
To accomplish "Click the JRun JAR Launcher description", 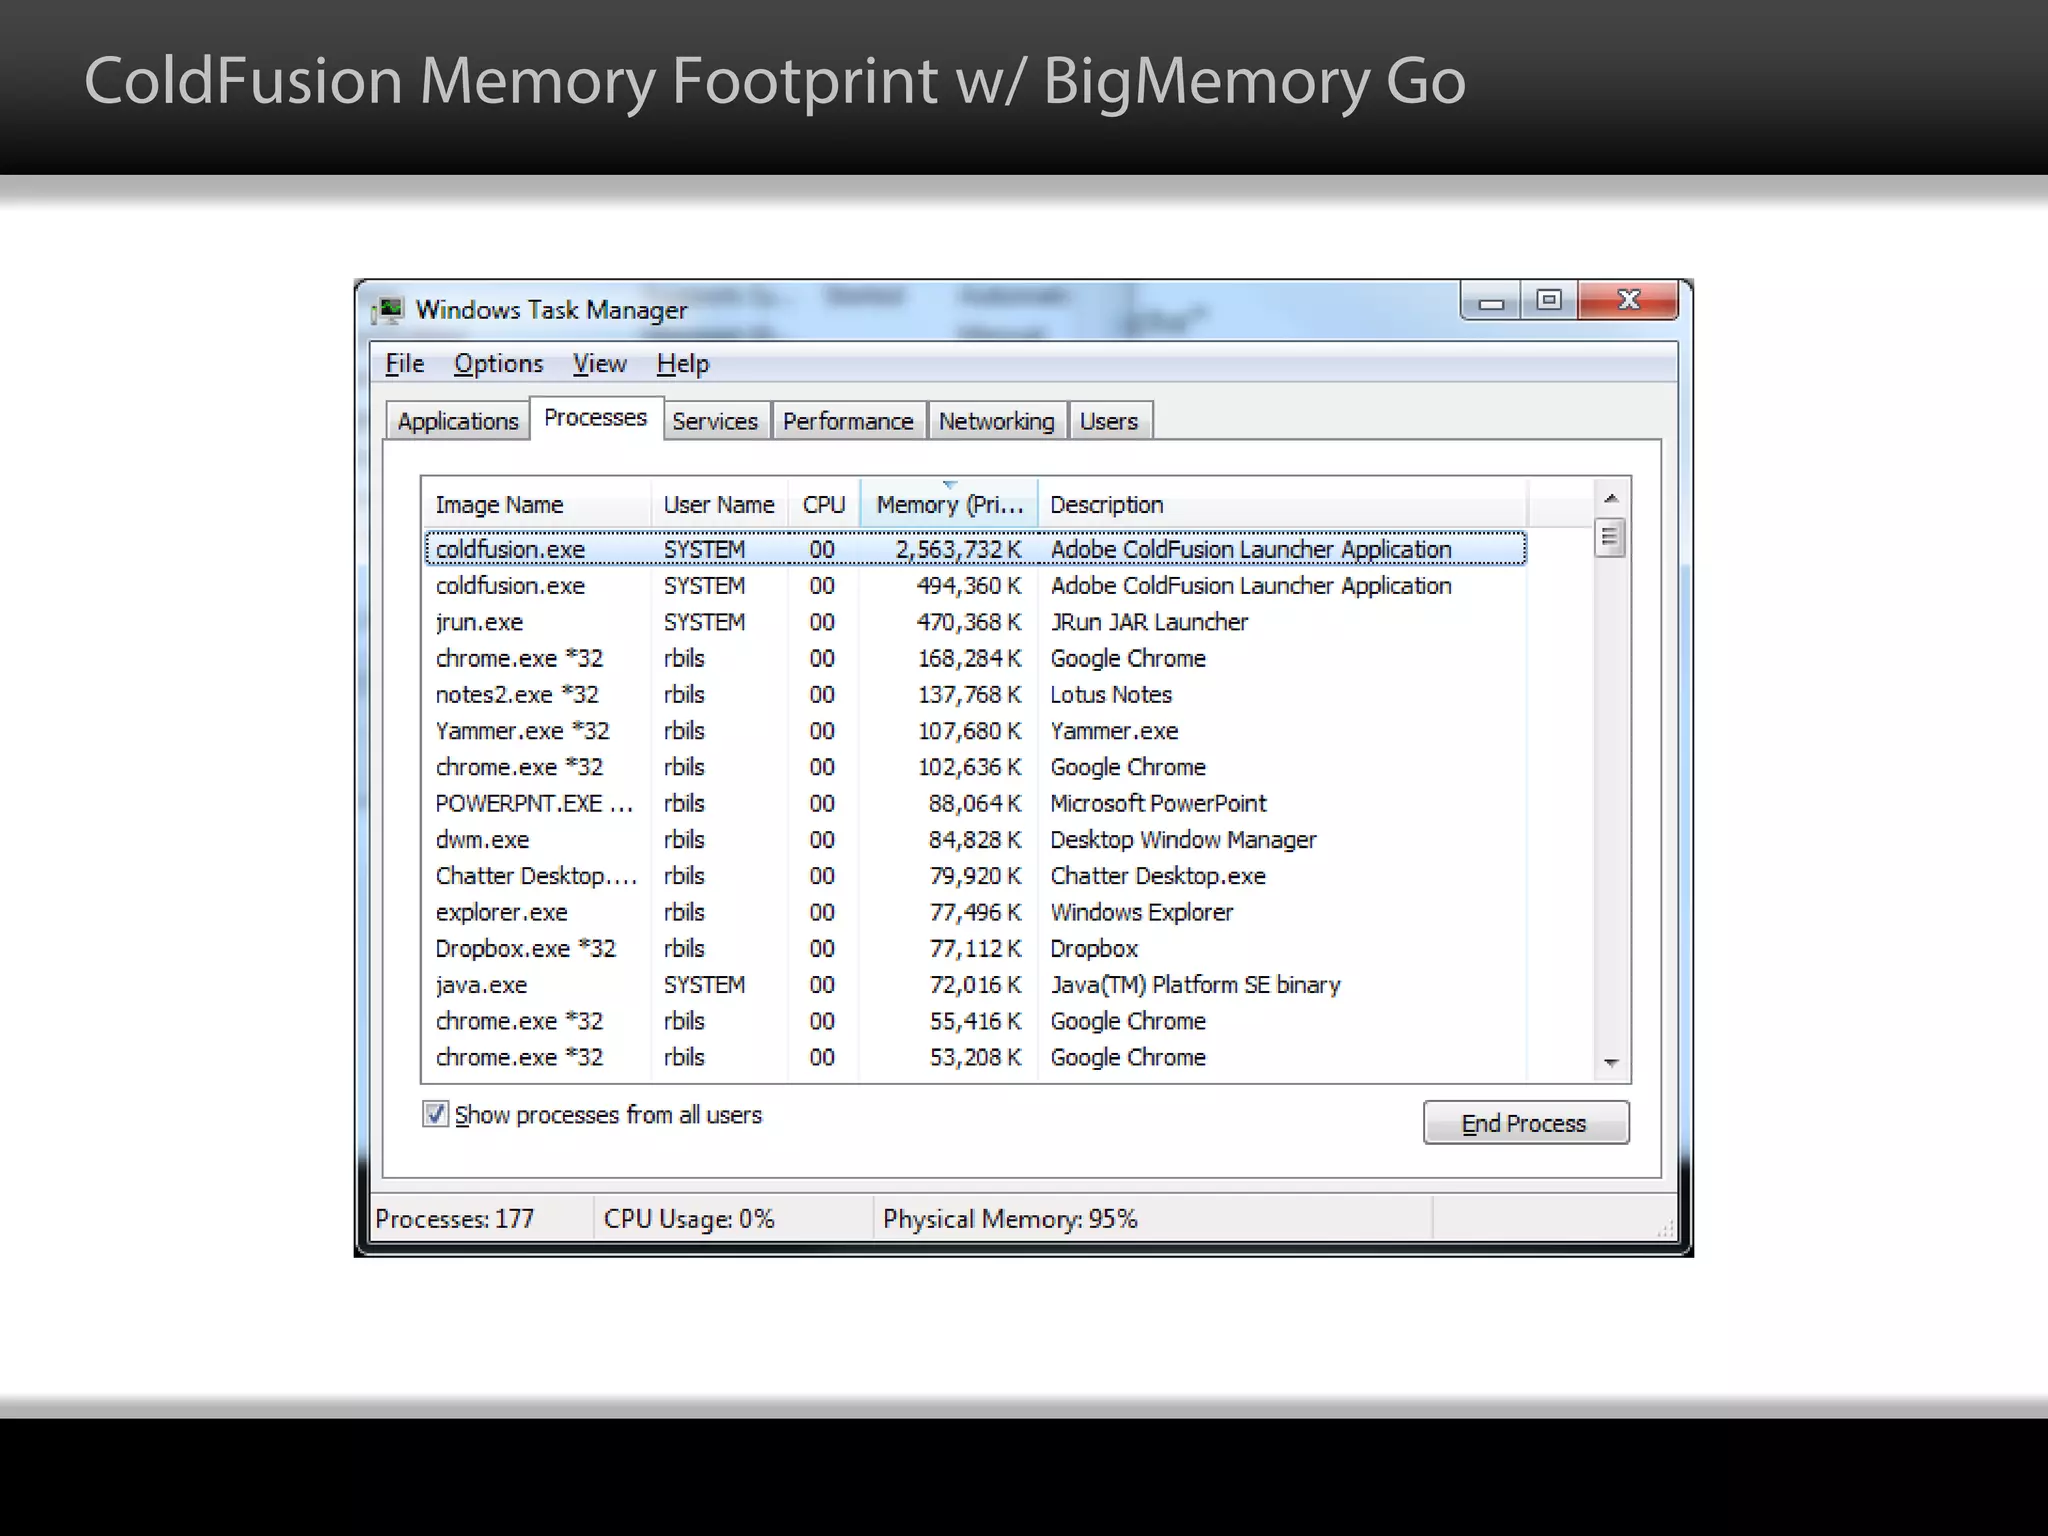I will click(x=1149, y=622).
